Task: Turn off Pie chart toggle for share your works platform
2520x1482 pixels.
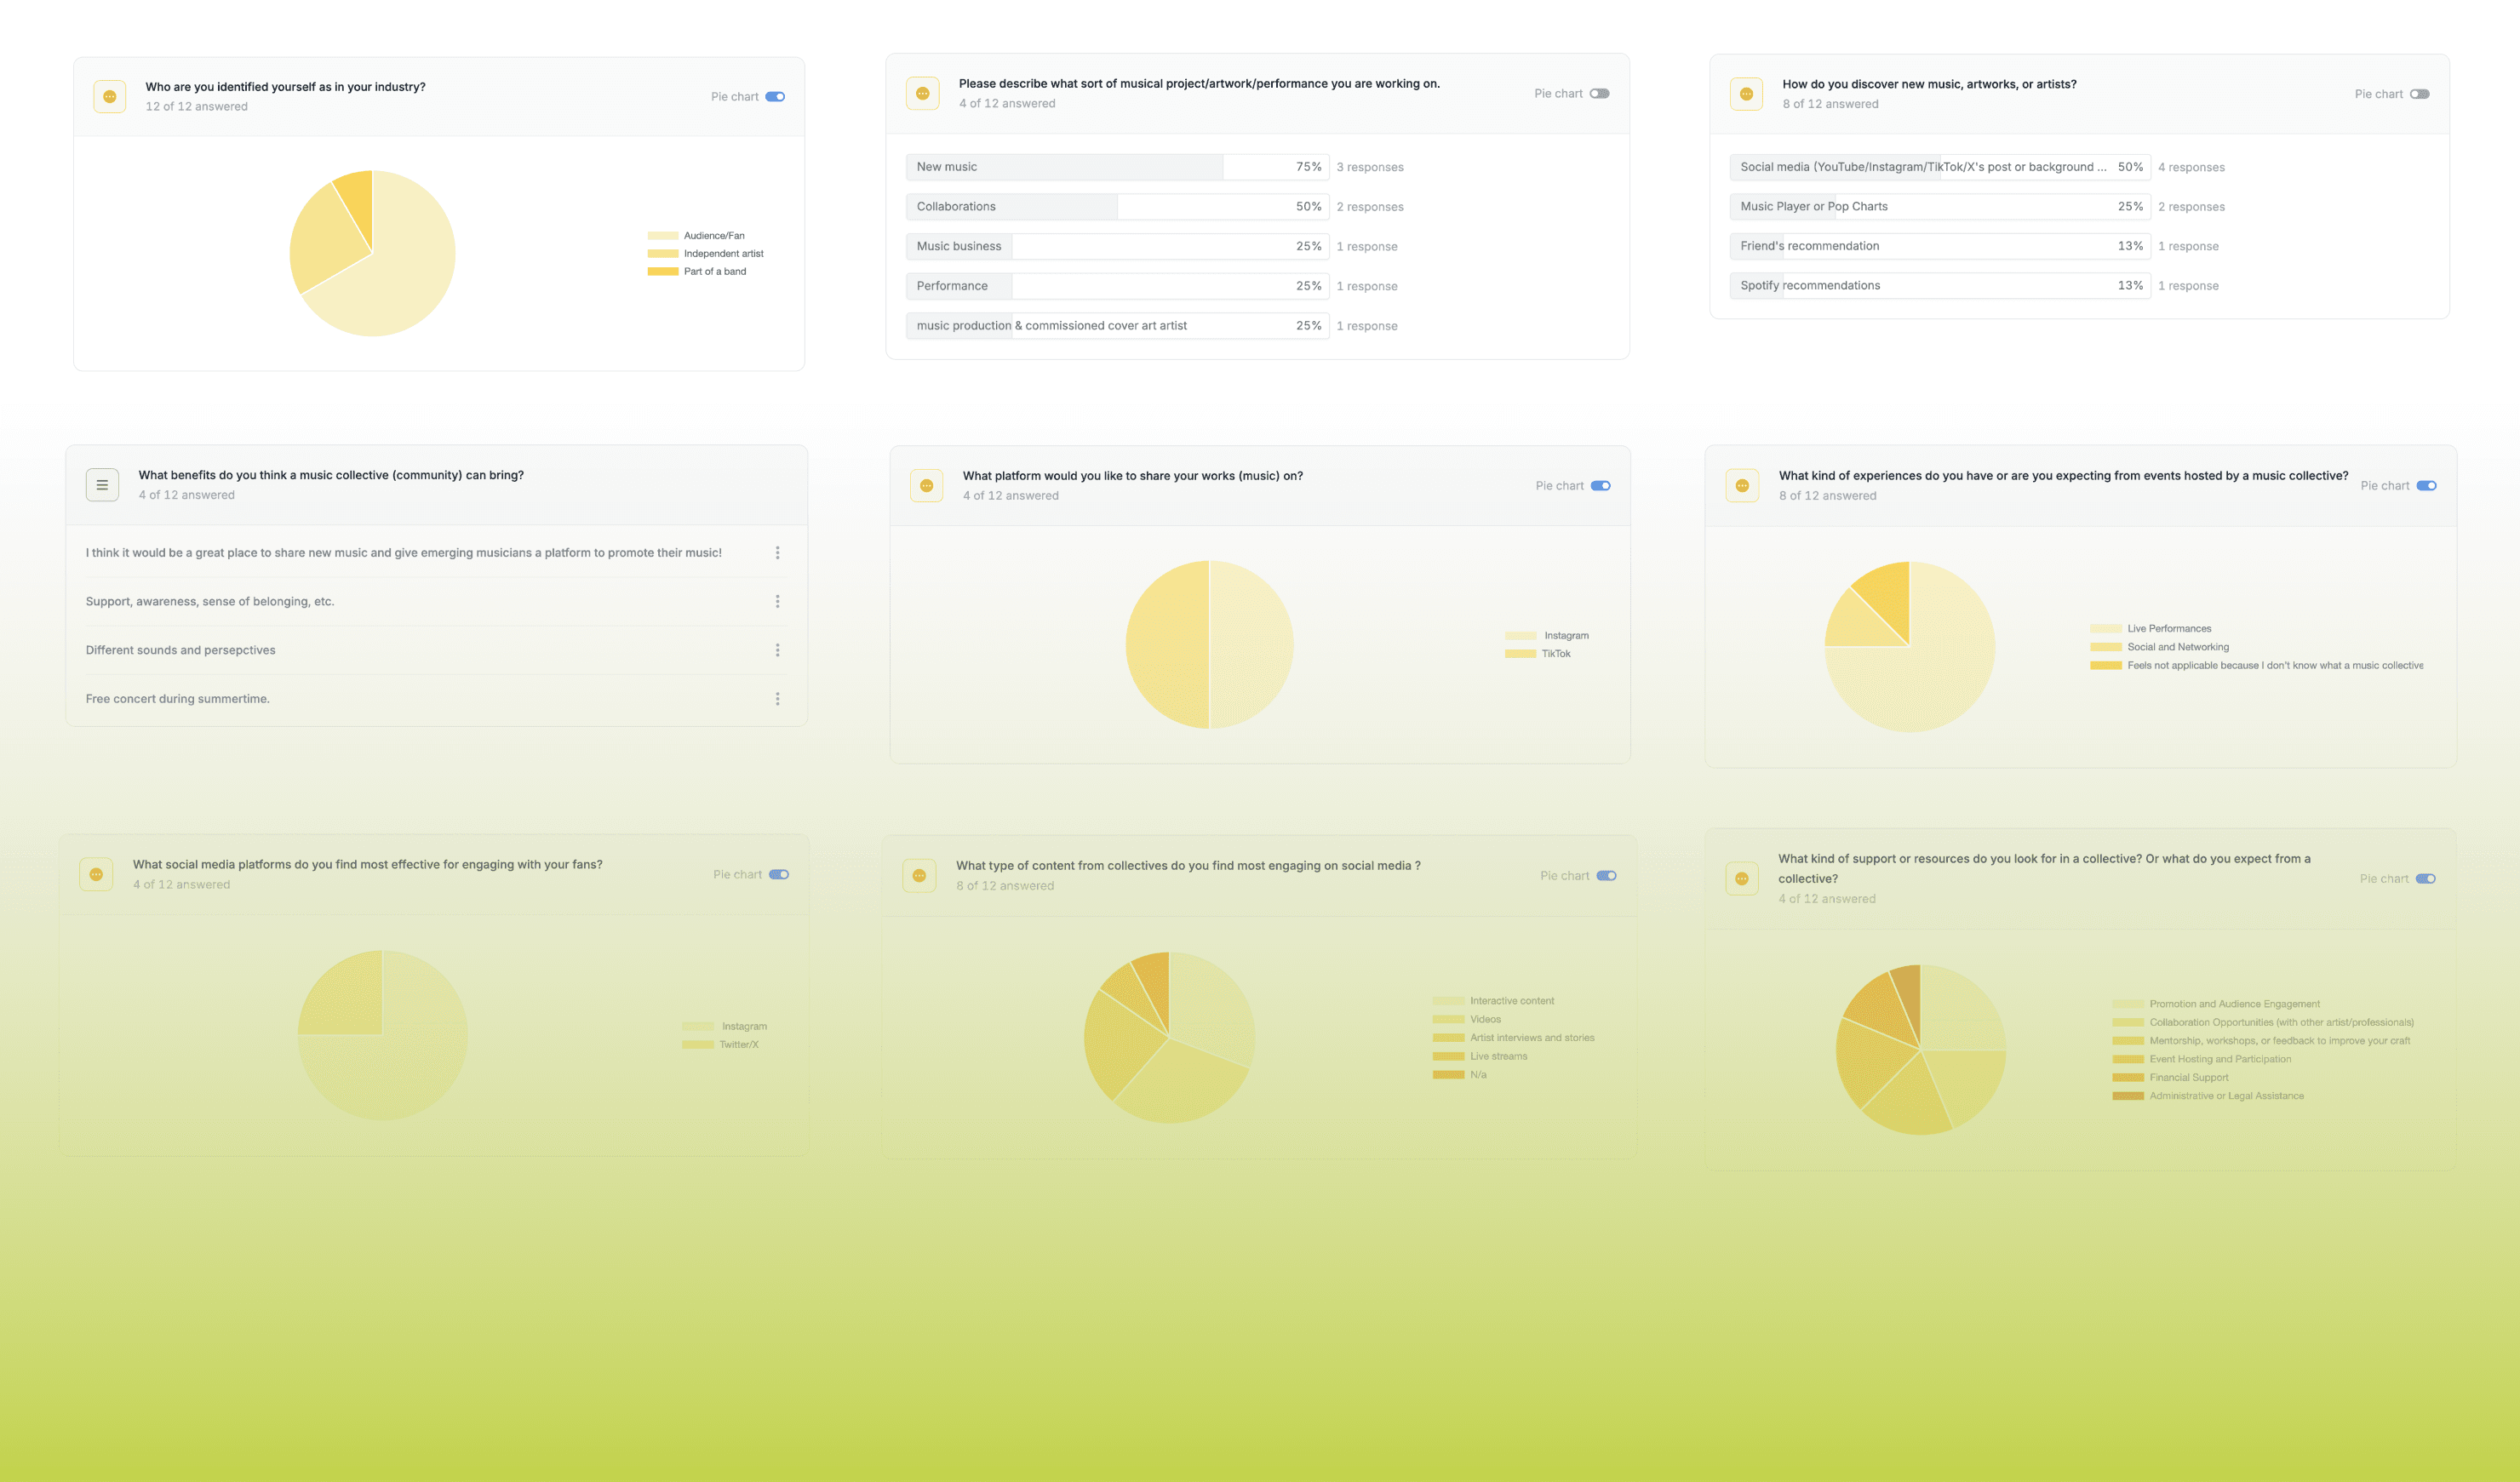Action: pyautogui.click(x=1601, y=486)
